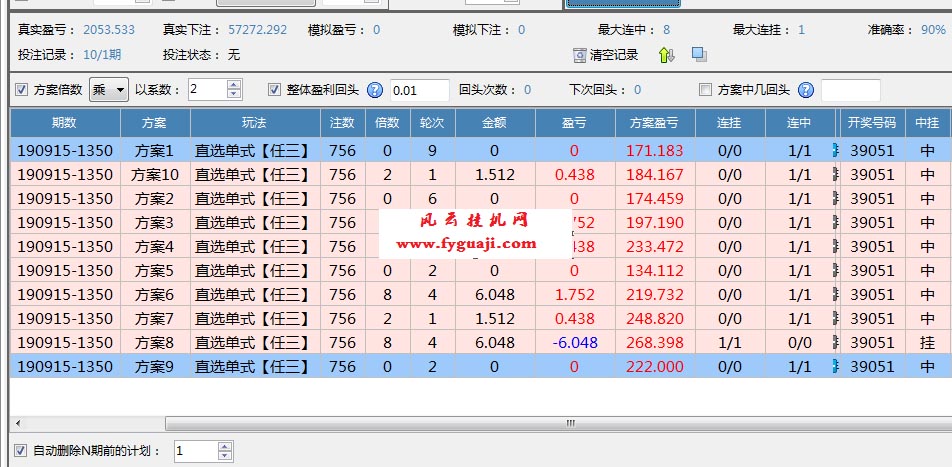Click empty field after 方案中几回头

point(851,90)
